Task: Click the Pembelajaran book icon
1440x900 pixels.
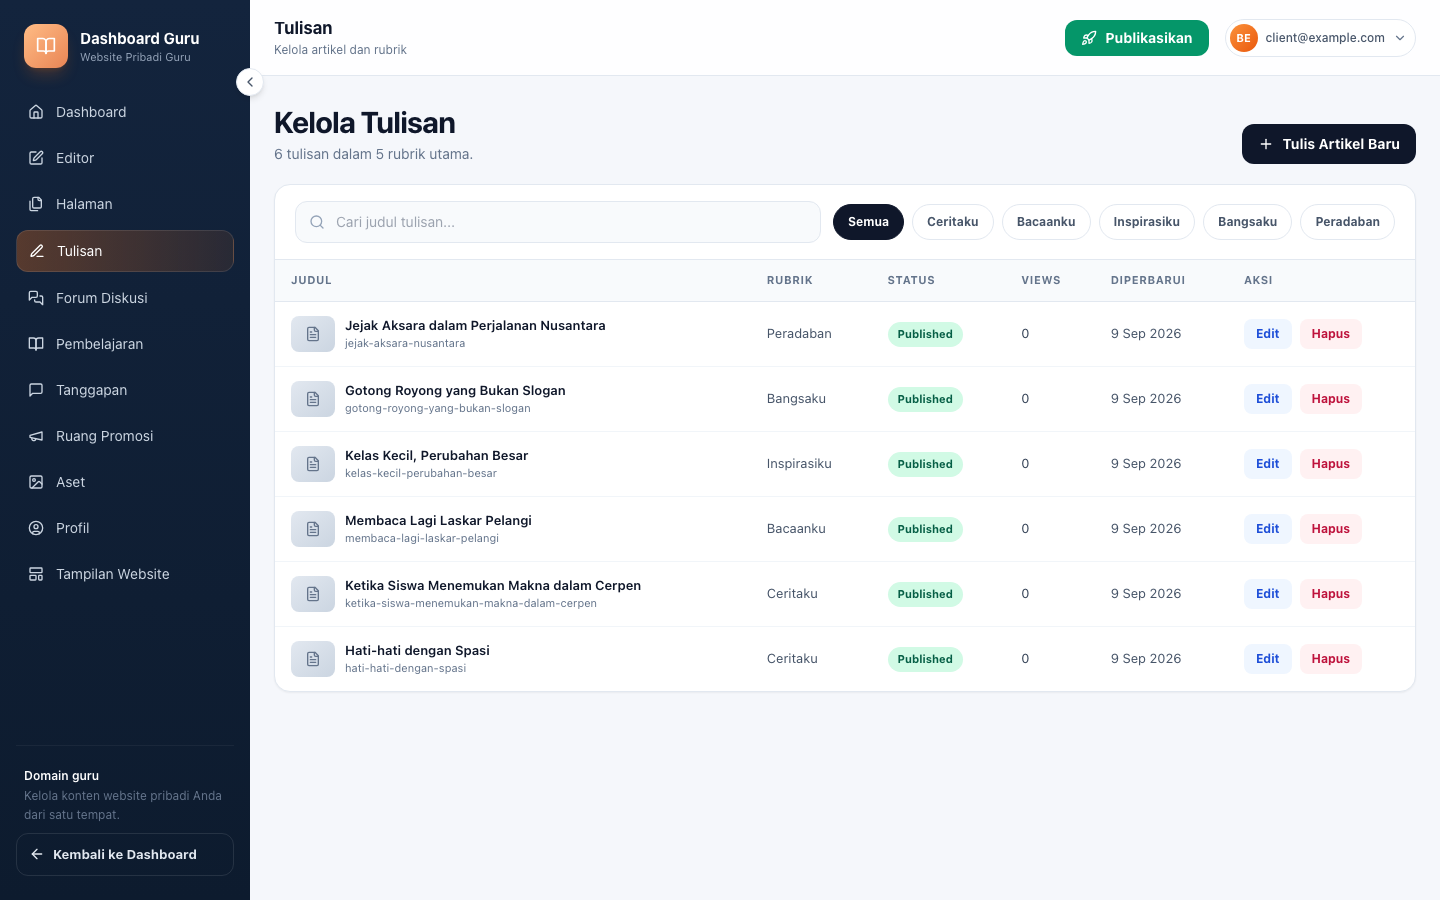Action: click(36, 344)
